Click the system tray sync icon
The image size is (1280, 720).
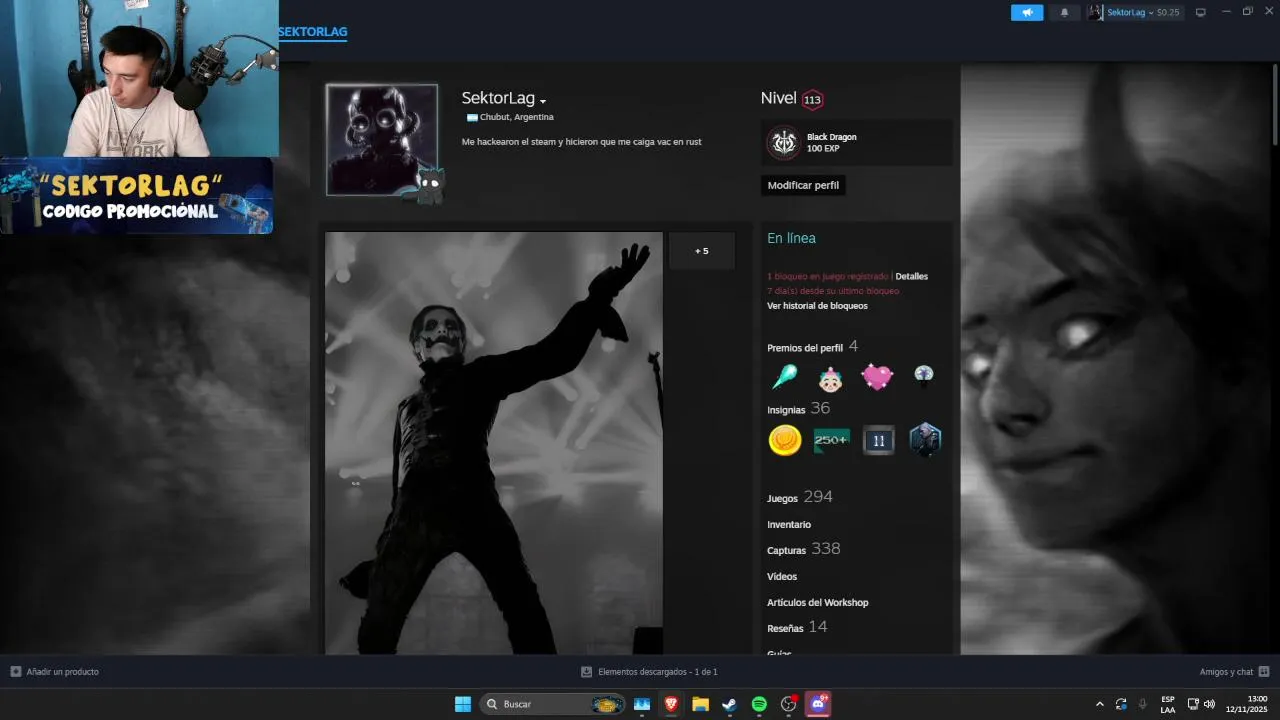(1121, 704)
